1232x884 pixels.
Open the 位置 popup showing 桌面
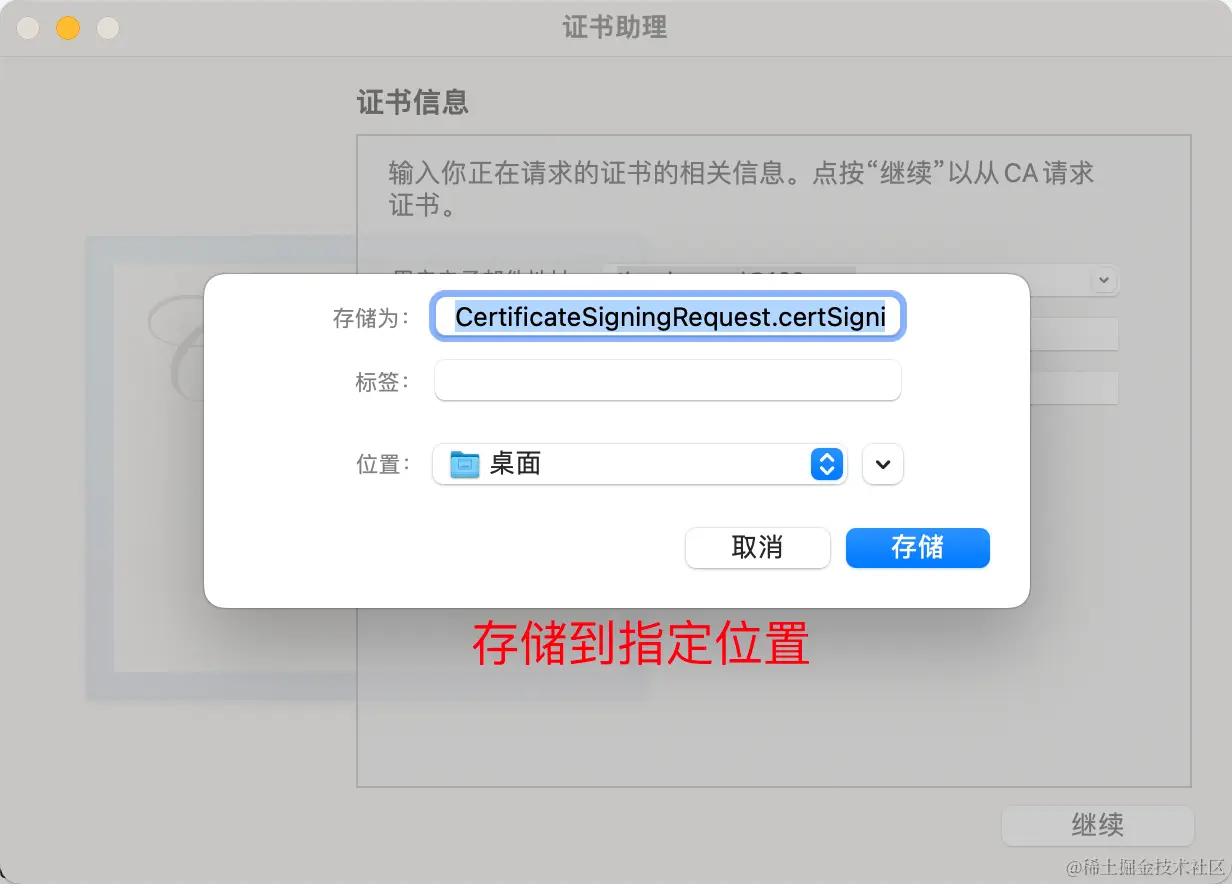[x=640, y=464]
